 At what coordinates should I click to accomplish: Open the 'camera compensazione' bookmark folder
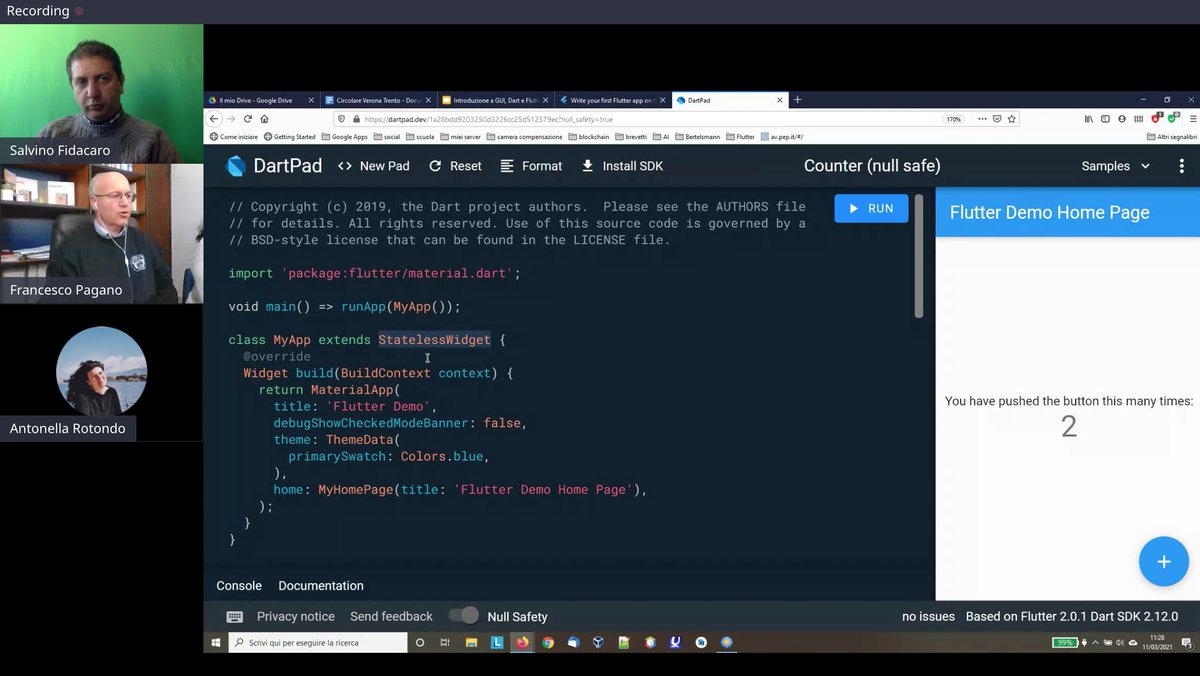point(523,137)
